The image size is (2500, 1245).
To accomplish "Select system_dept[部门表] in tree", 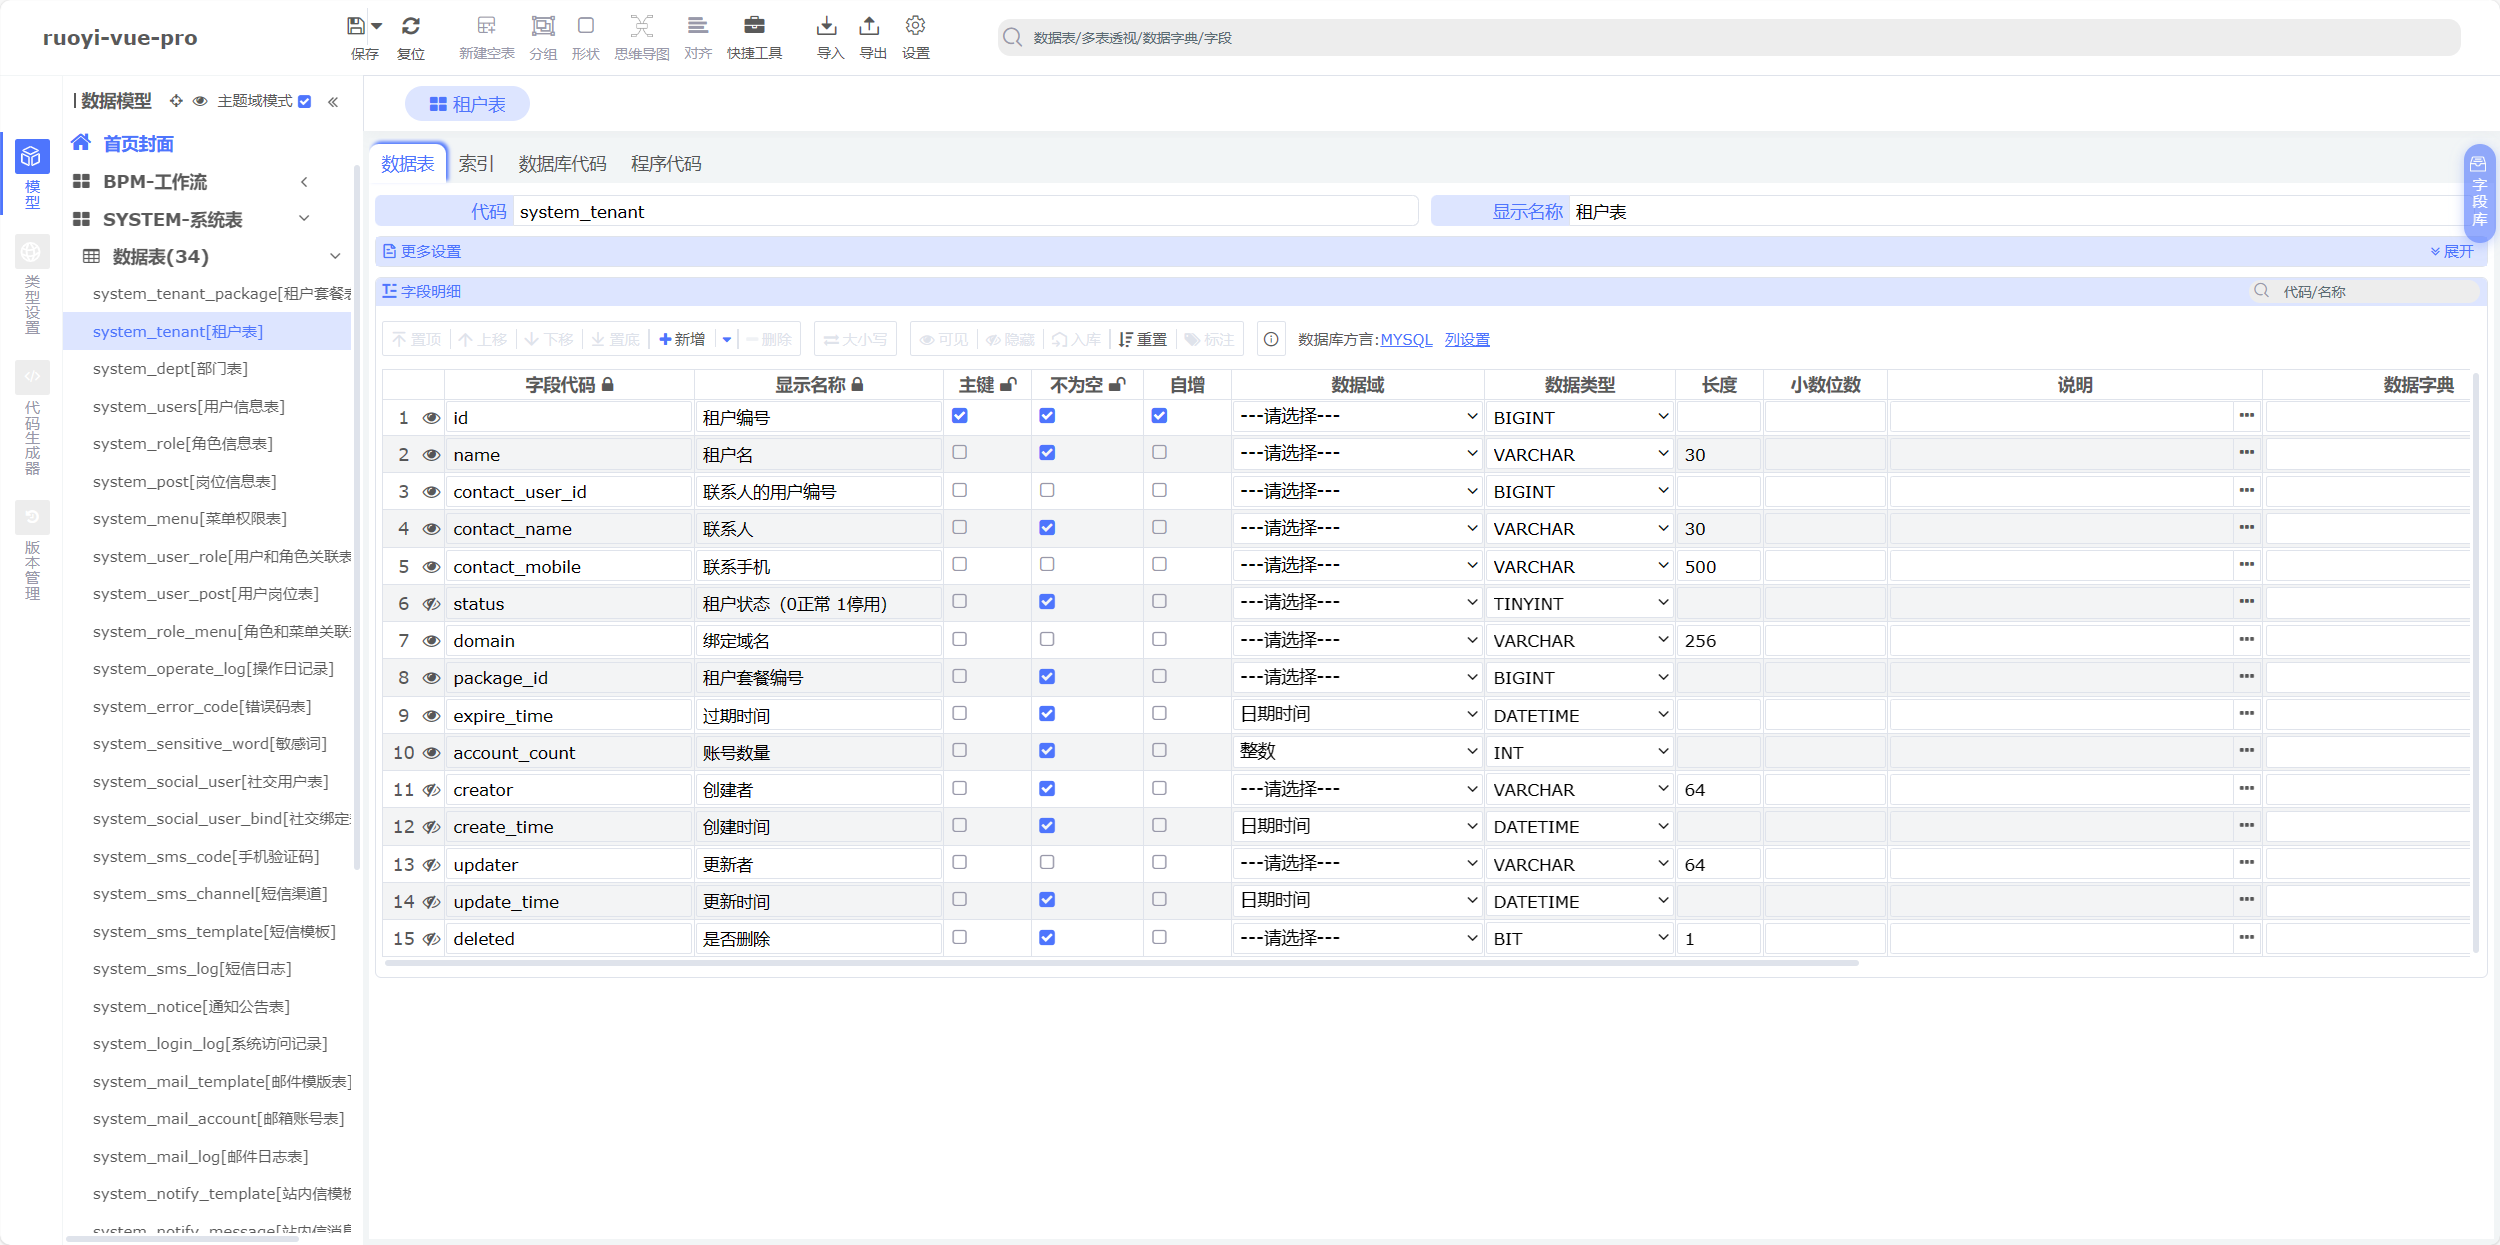I will click(x=170, y=369).
